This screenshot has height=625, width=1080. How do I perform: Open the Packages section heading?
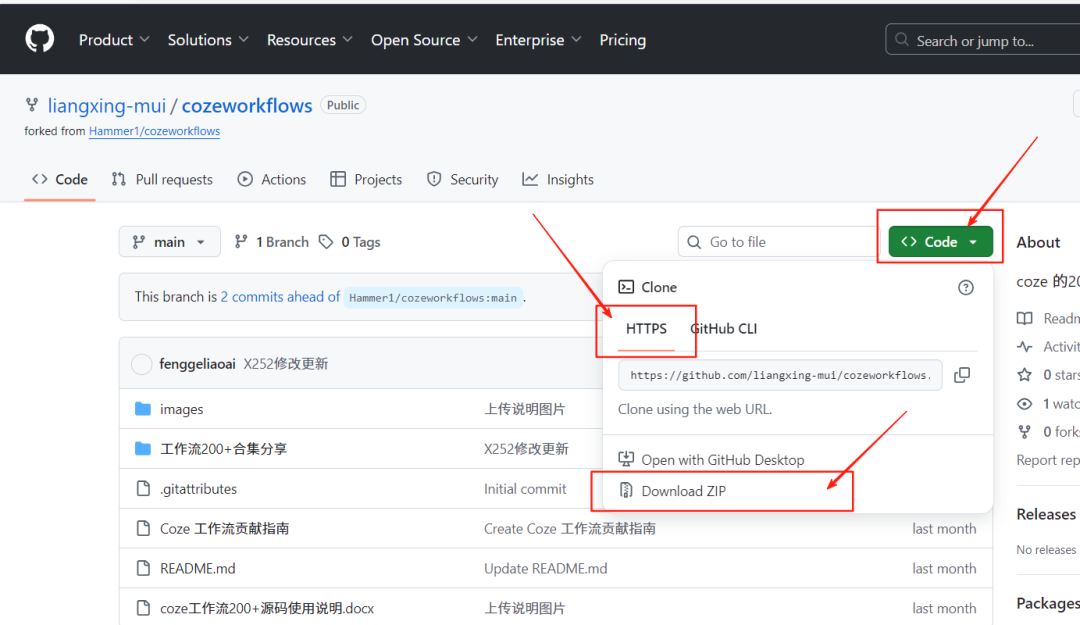(x=1048, y=604)
